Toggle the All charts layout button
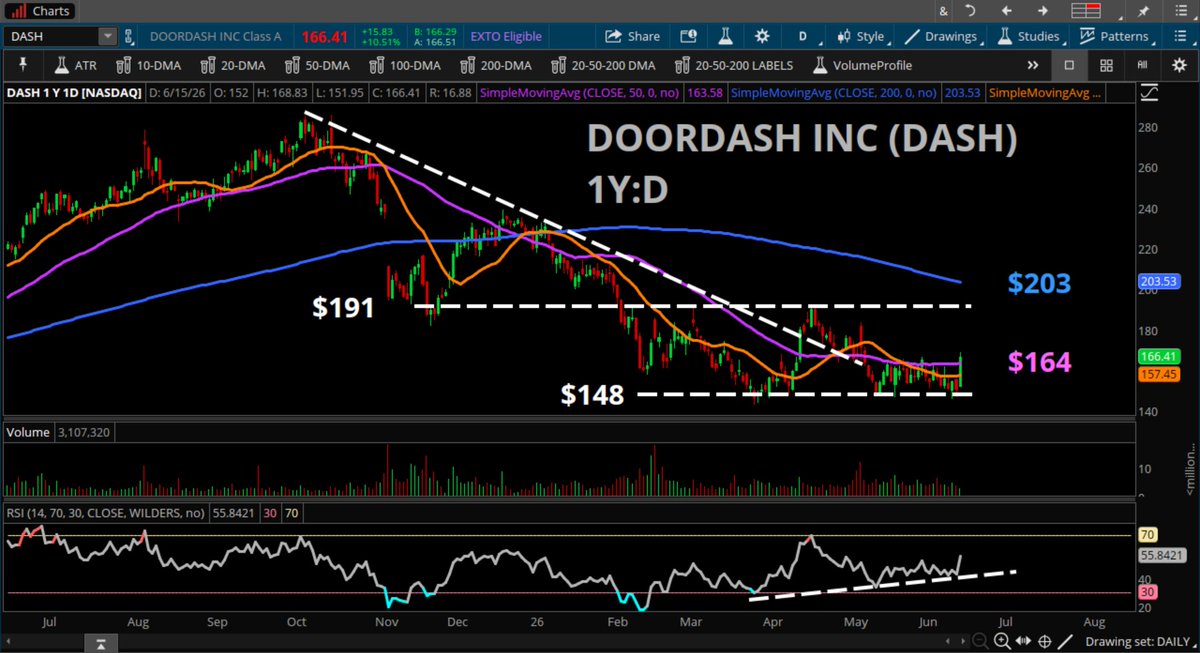1200x653 pixels. coord(1142,65)
